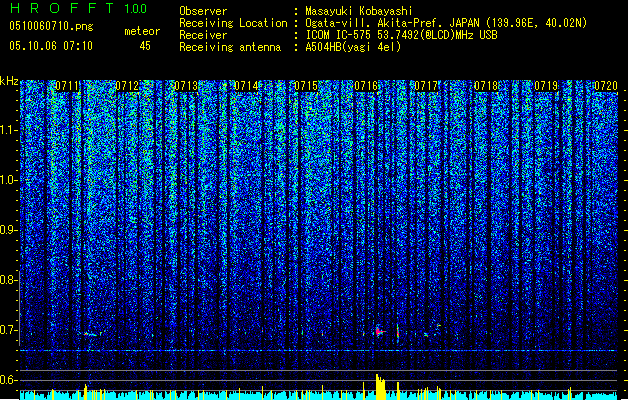
Task: Click the 0.8 kHz axis label
Action: tap(9, 280)
